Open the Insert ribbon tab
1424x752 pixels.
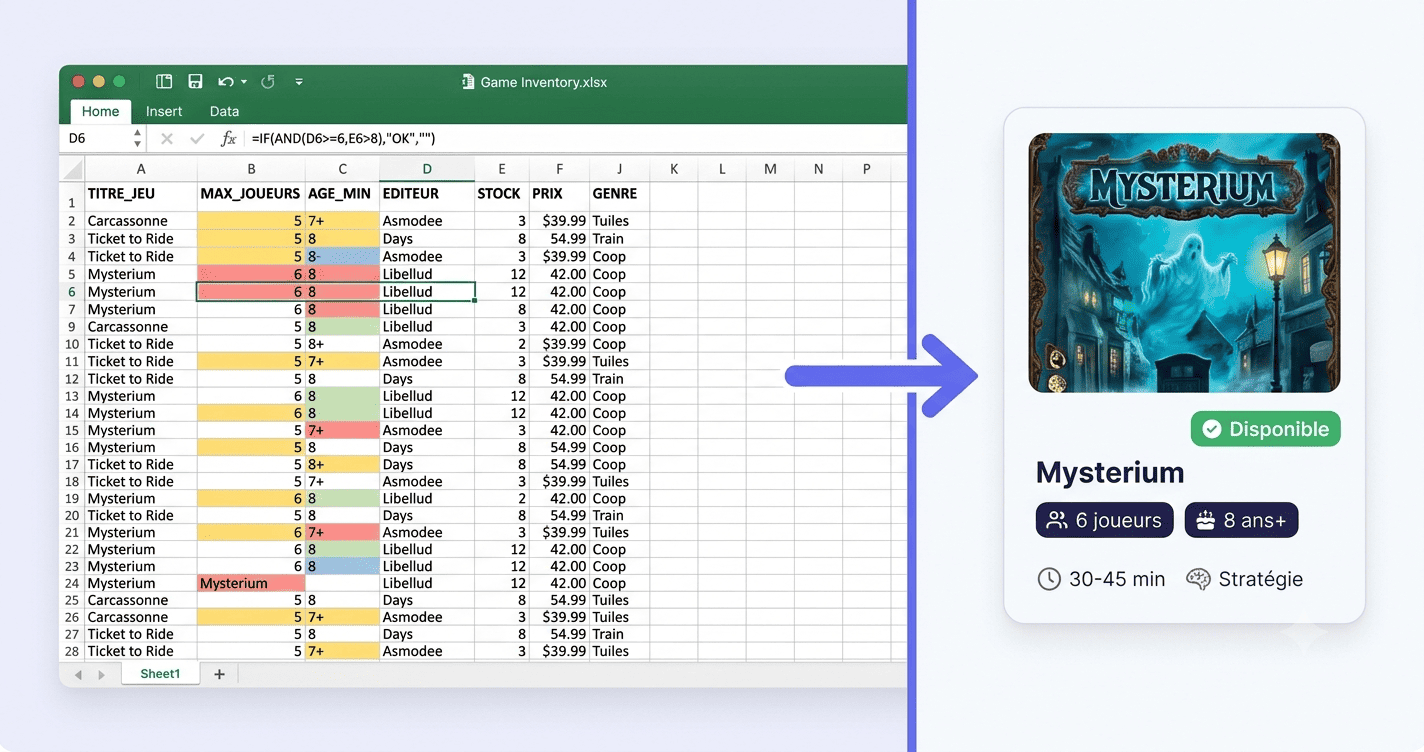164,112
